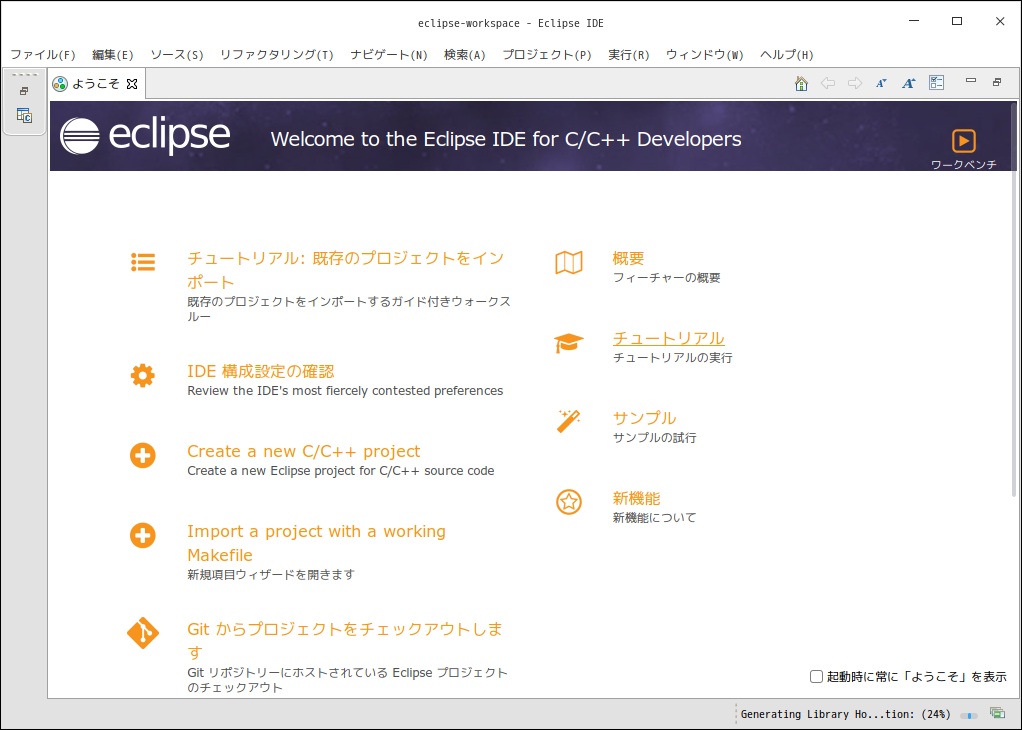Image resolution: width=1022 pixels, height=730 pixels.
Task: Click the list icon beside import tutorial
Action: 143,262
